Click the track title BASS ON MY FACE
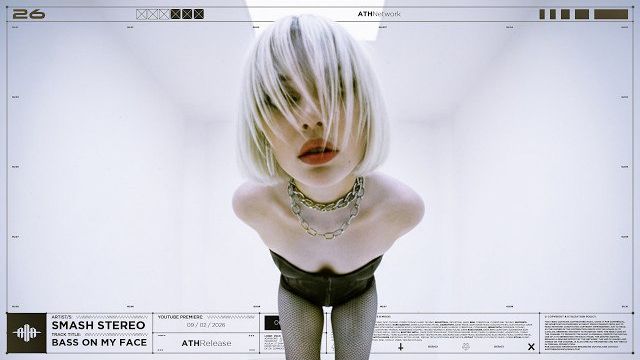The width and height of the screenshot is (640, 360). [99, 342]
